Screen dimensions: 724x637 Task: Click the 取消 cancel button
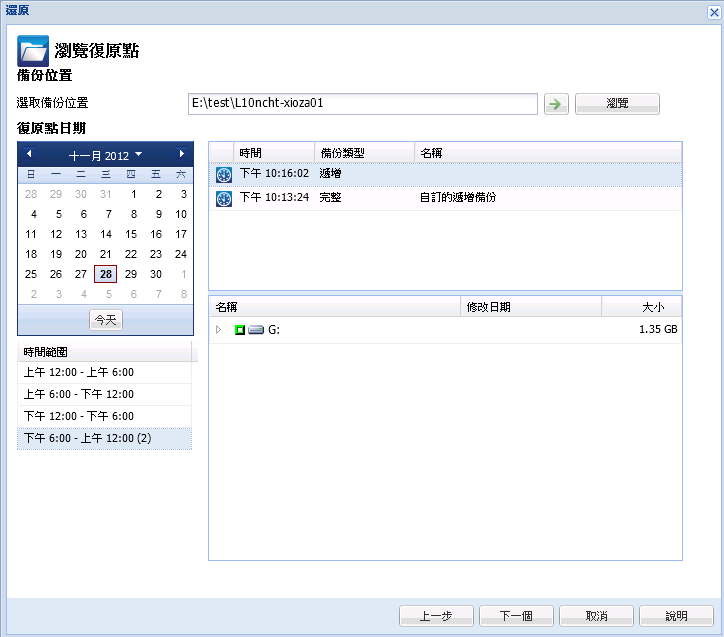point(597,616)
